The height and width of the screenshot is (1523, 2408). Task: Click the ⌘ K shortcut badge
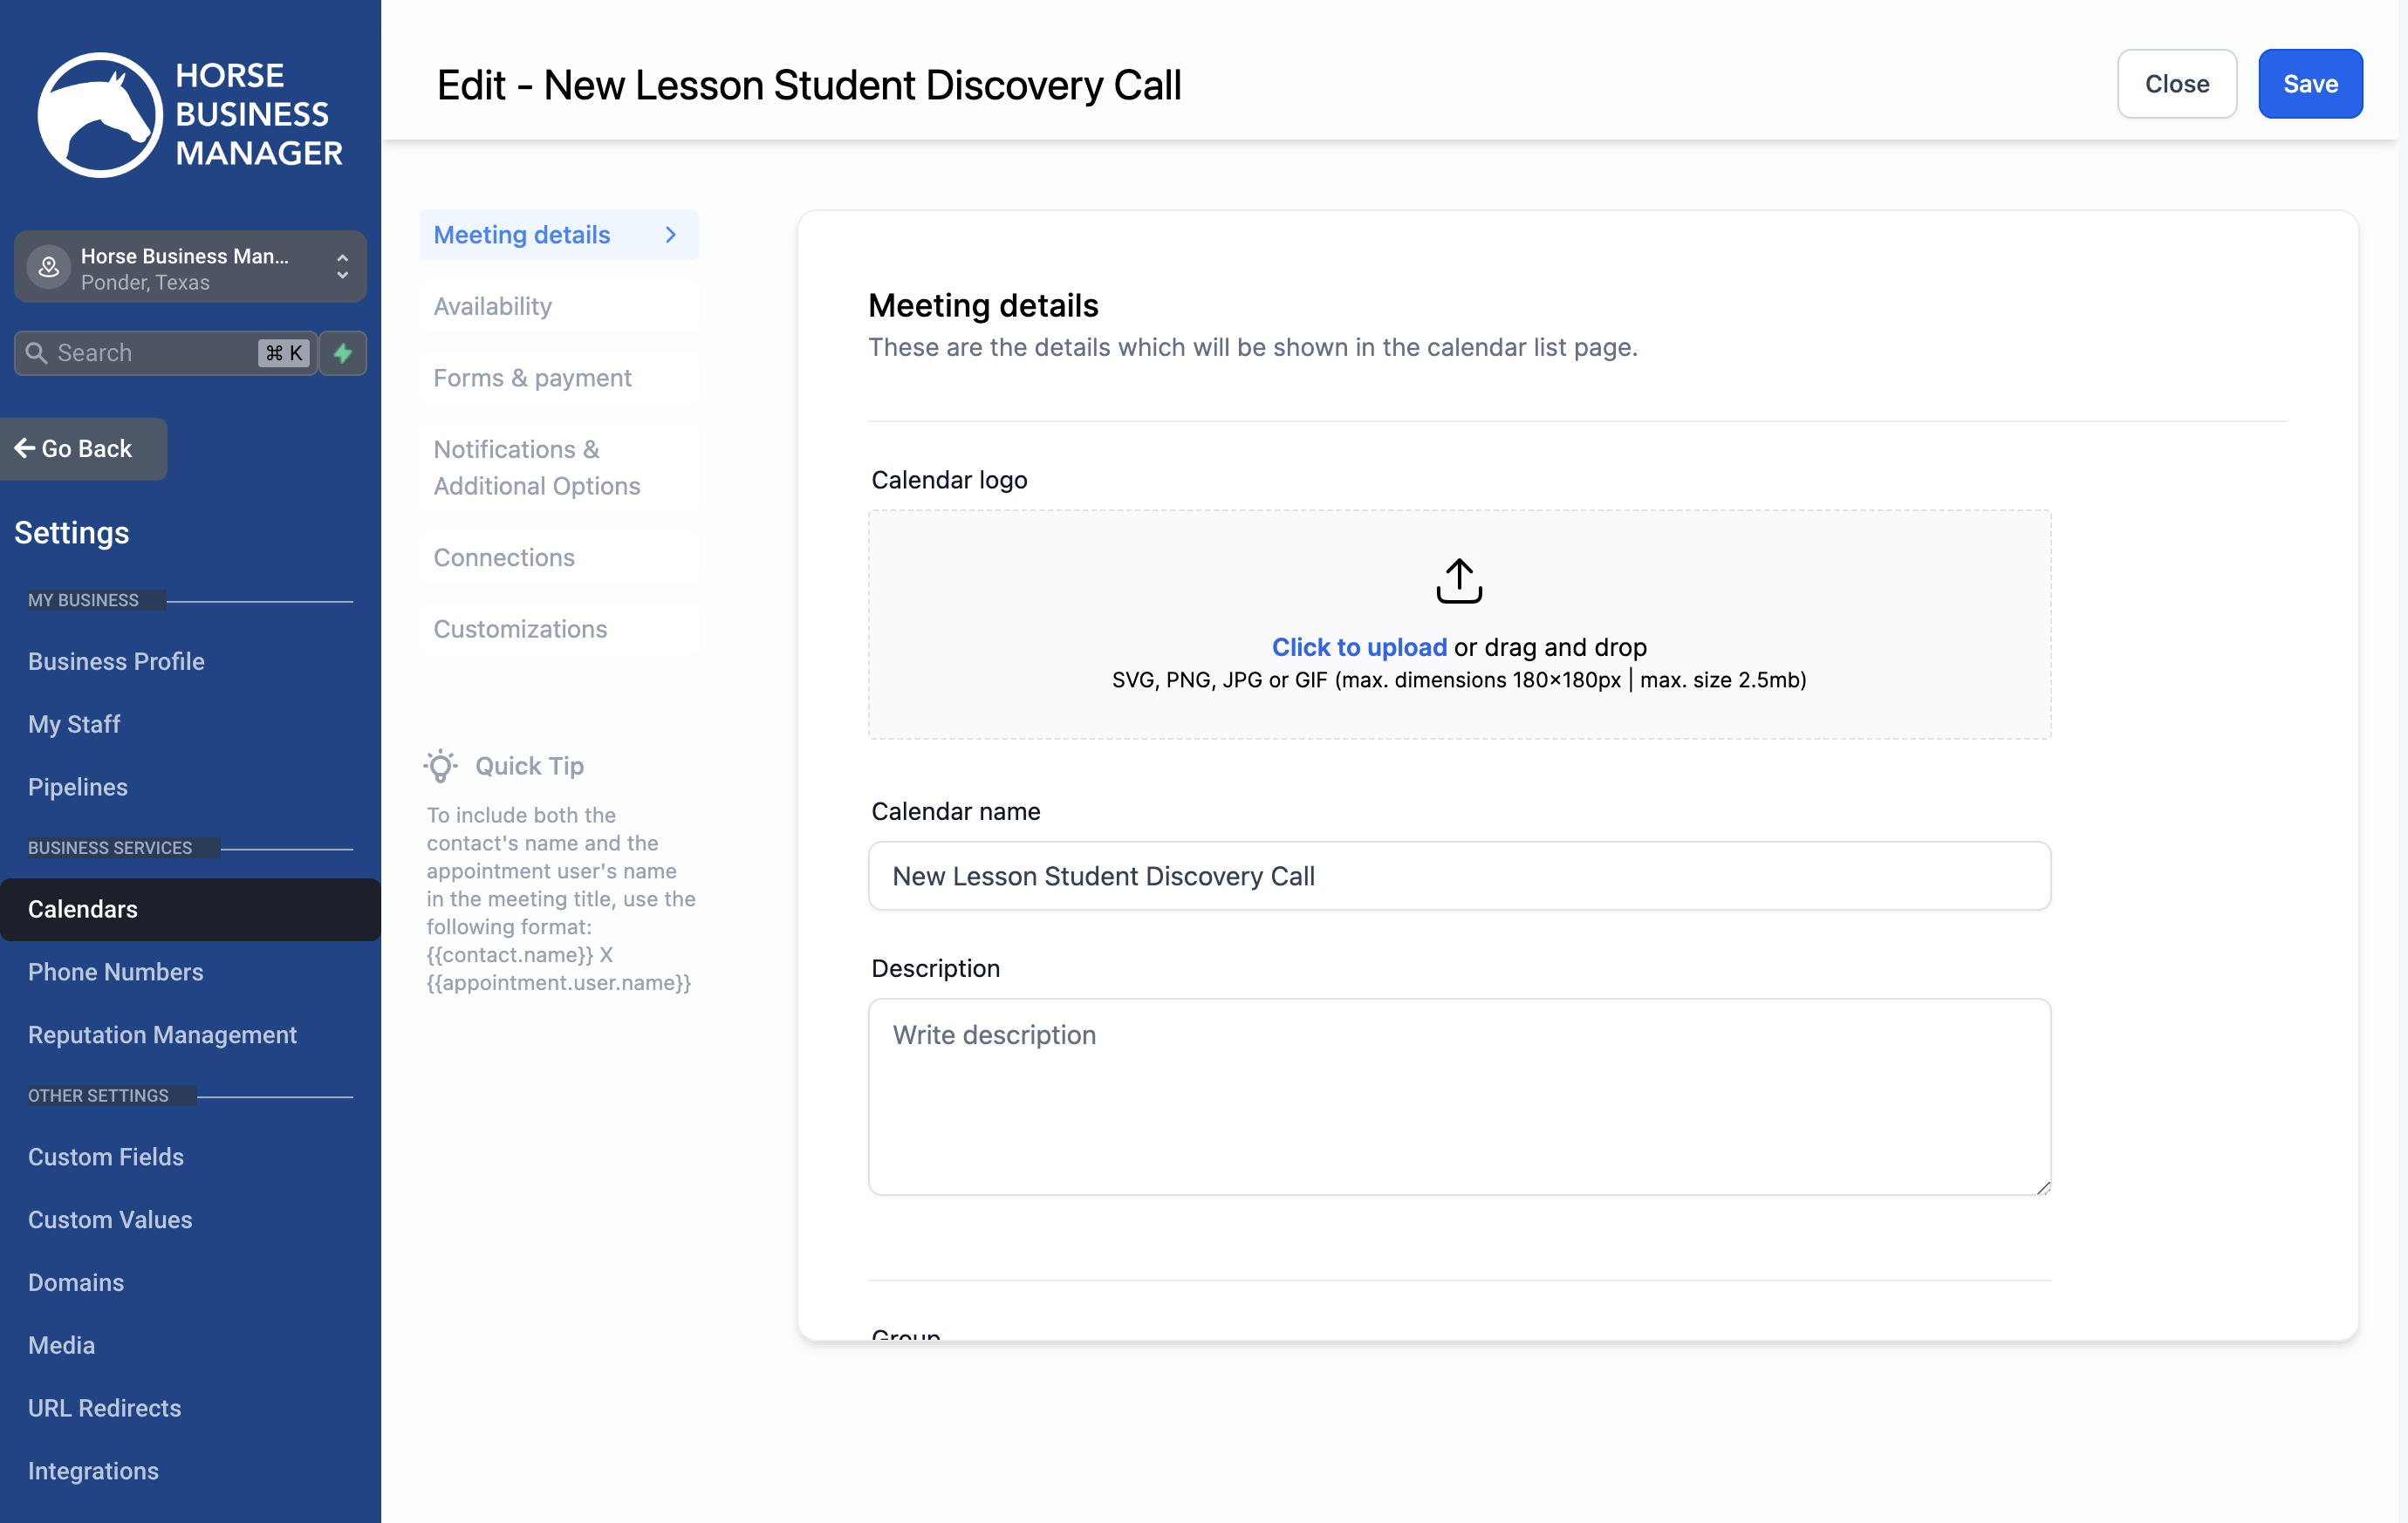(284, 353)
